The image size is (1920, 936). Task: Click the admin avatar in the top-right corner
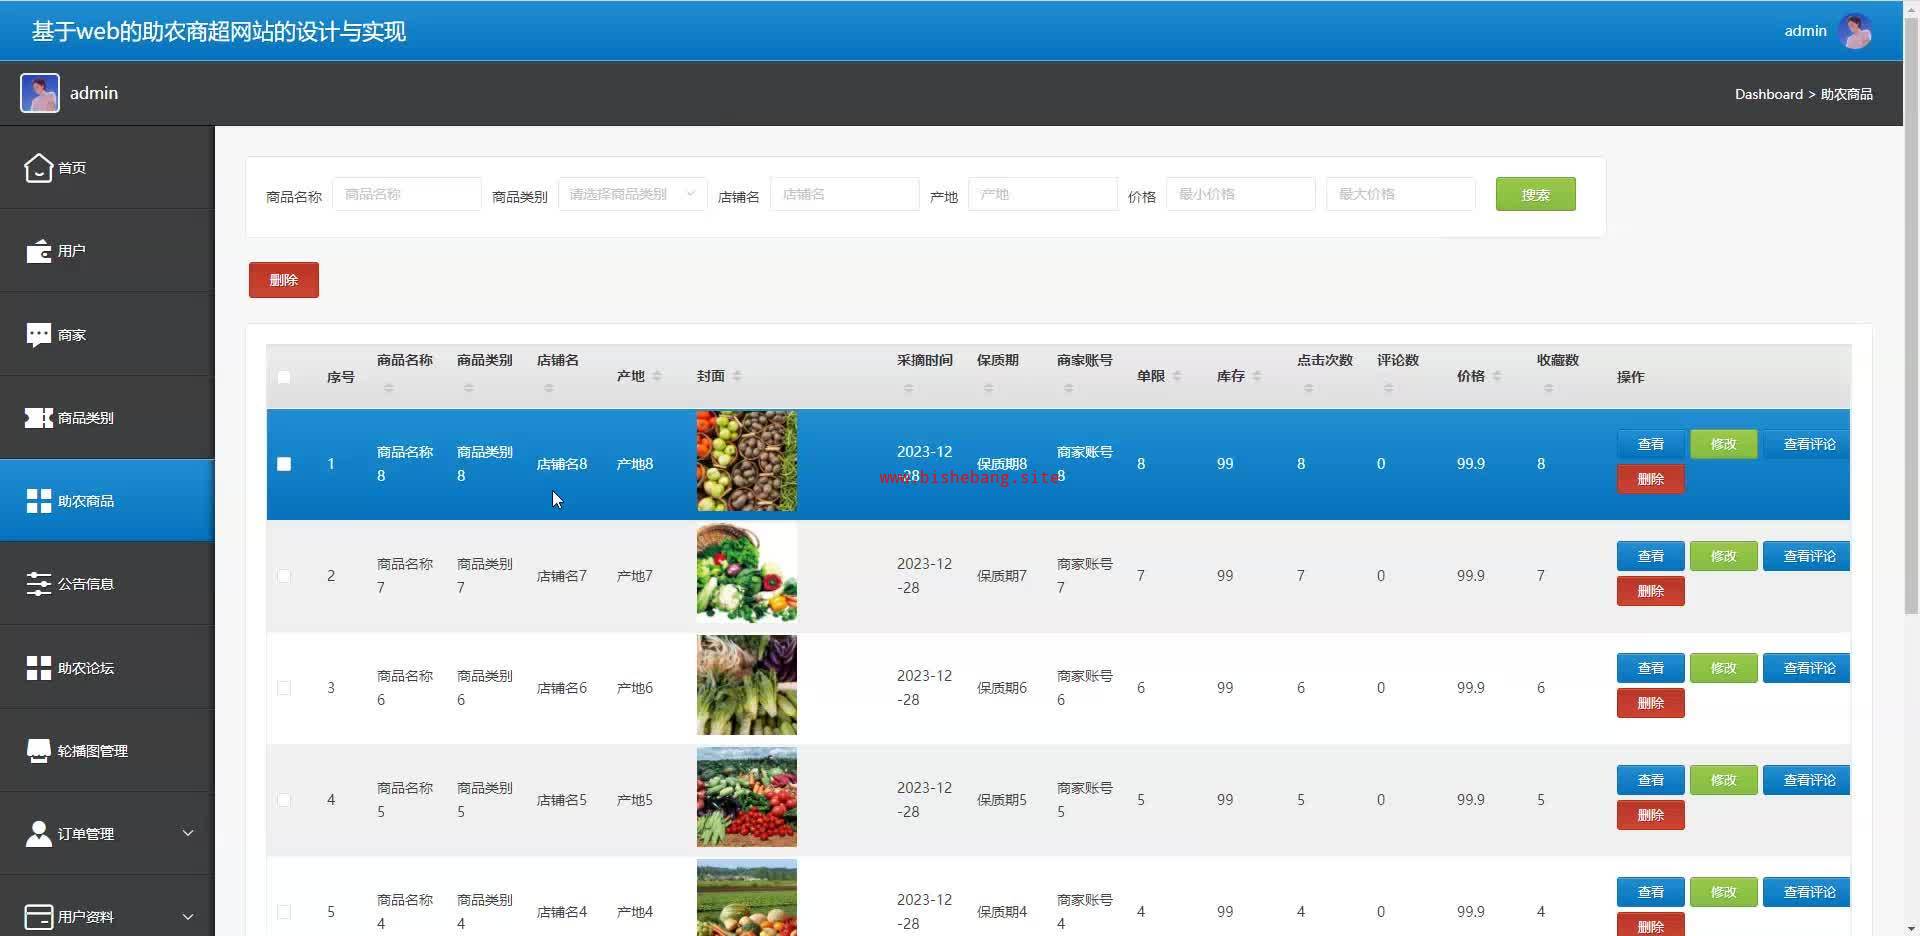(x=1855, y=31)
